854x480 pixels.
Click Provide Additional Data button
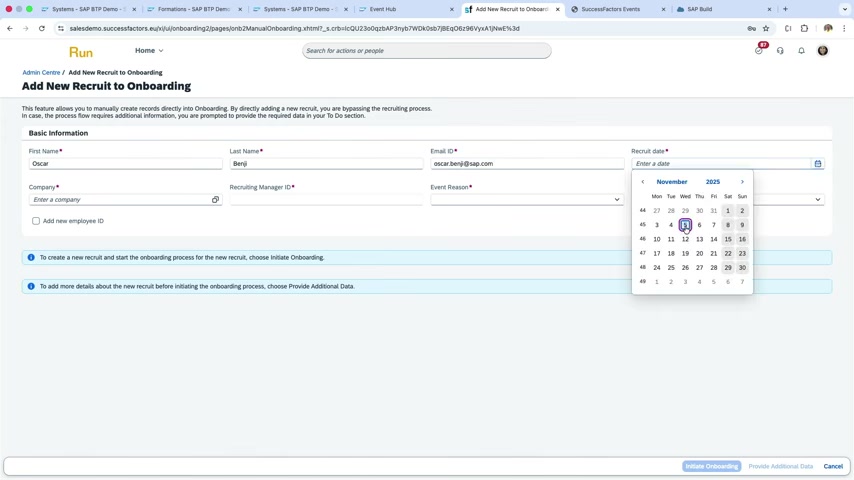pos(780,466)
